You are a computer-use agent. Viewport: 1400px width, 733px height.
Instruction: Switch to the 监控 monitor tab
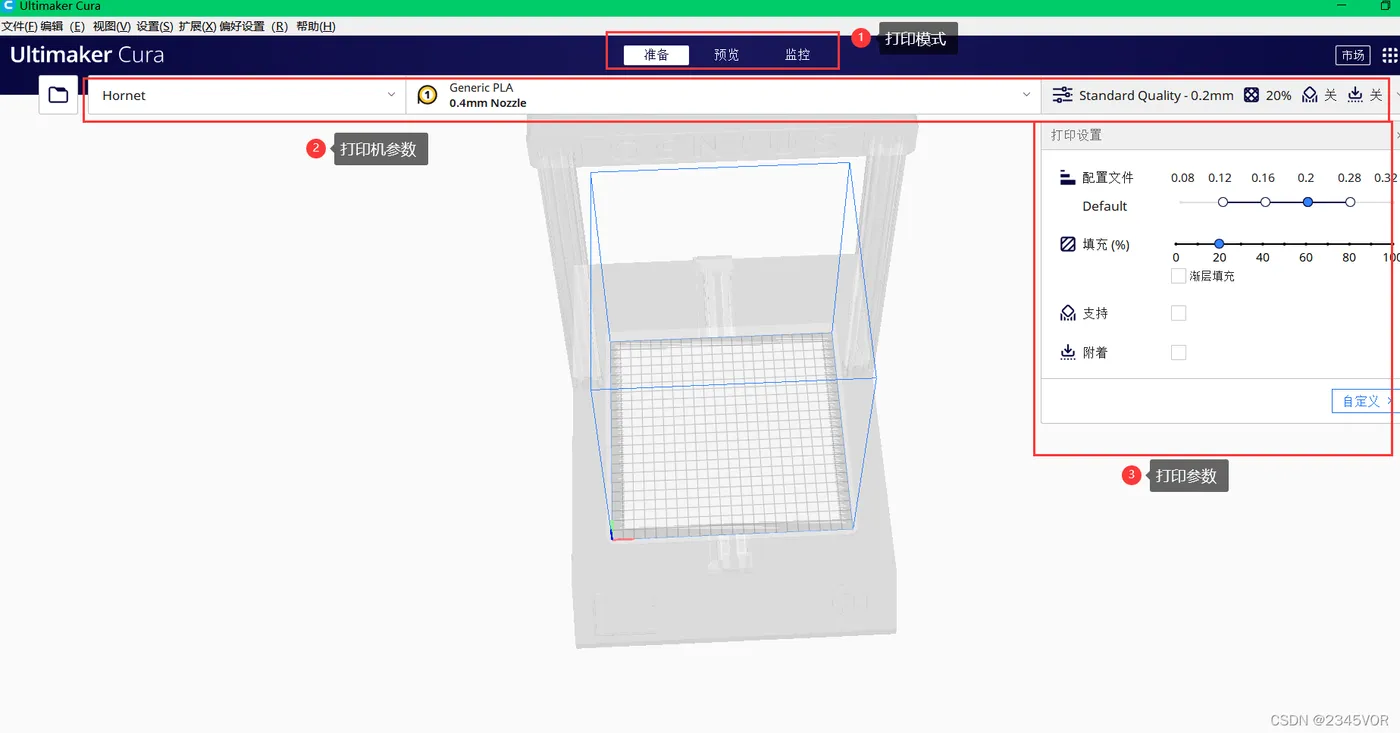point(798,55)
